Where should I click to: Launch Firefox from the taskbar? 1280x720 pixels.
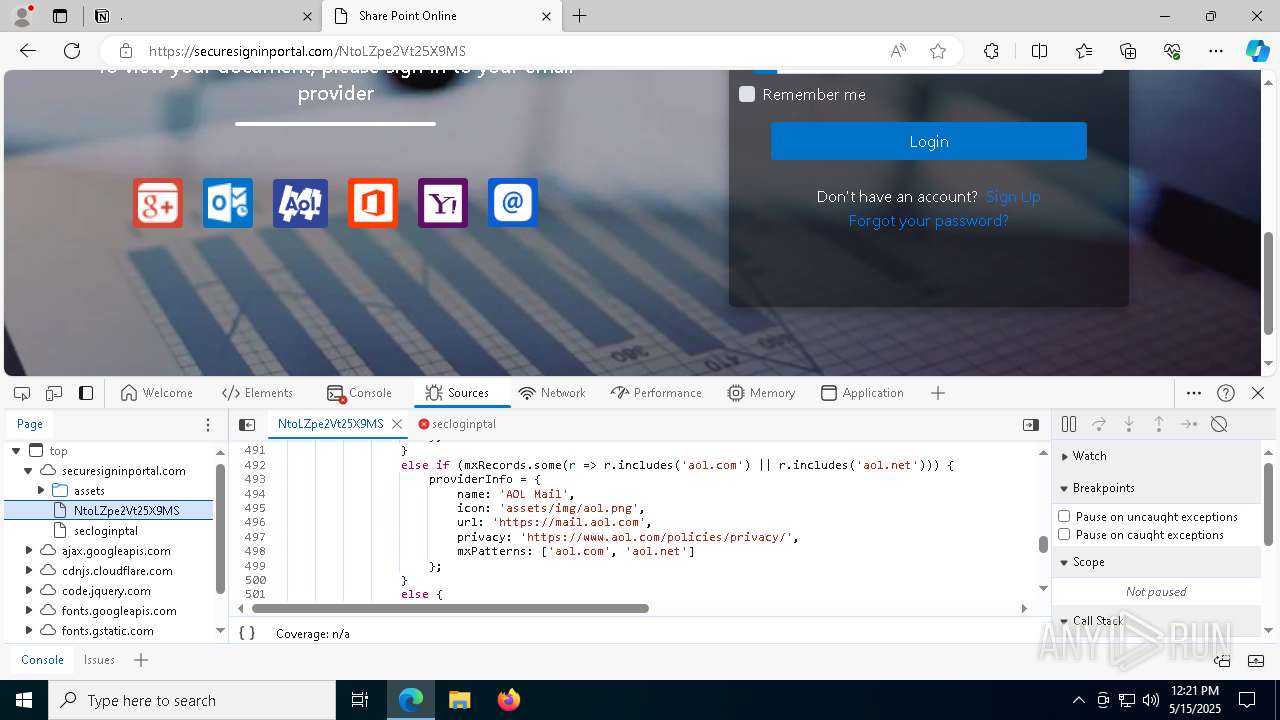point(508,701)
